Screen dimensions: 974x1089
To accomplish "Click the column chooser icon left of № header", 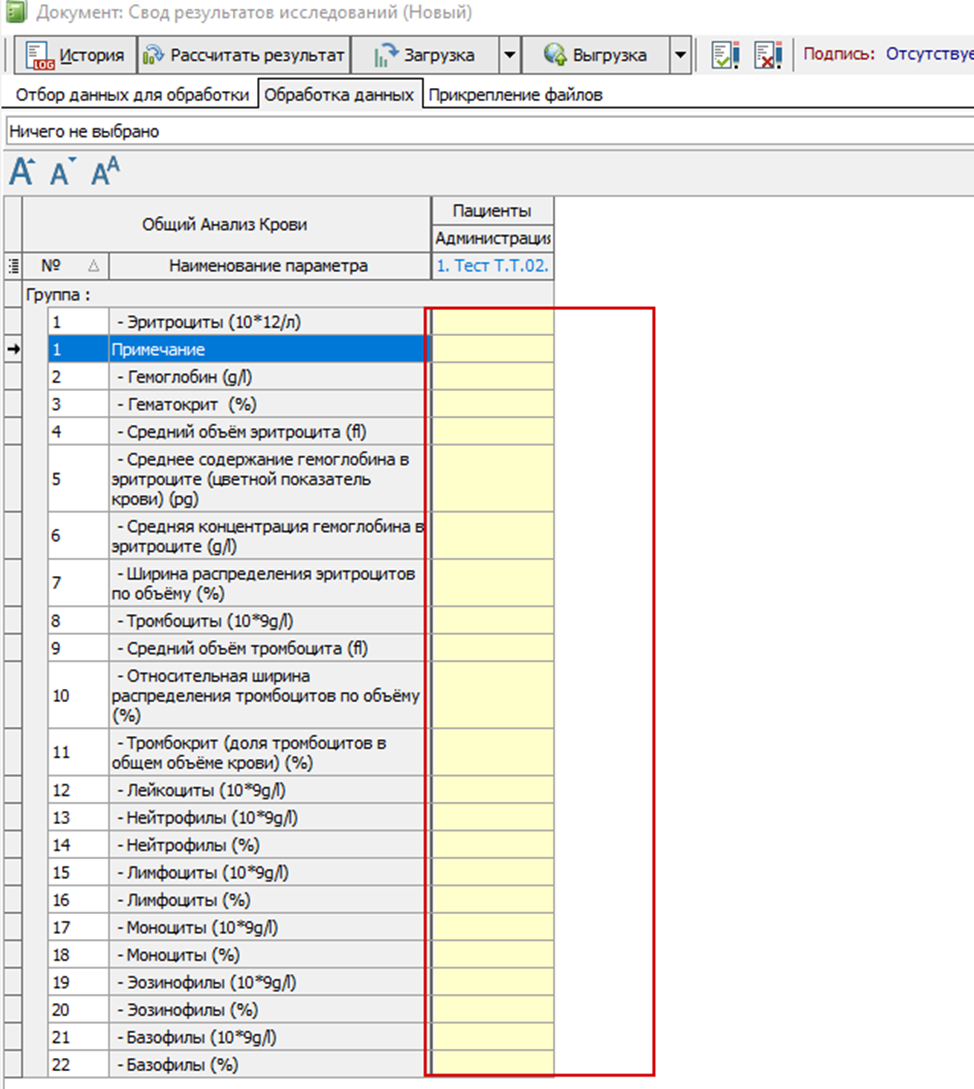I will [x=13, y=266].
